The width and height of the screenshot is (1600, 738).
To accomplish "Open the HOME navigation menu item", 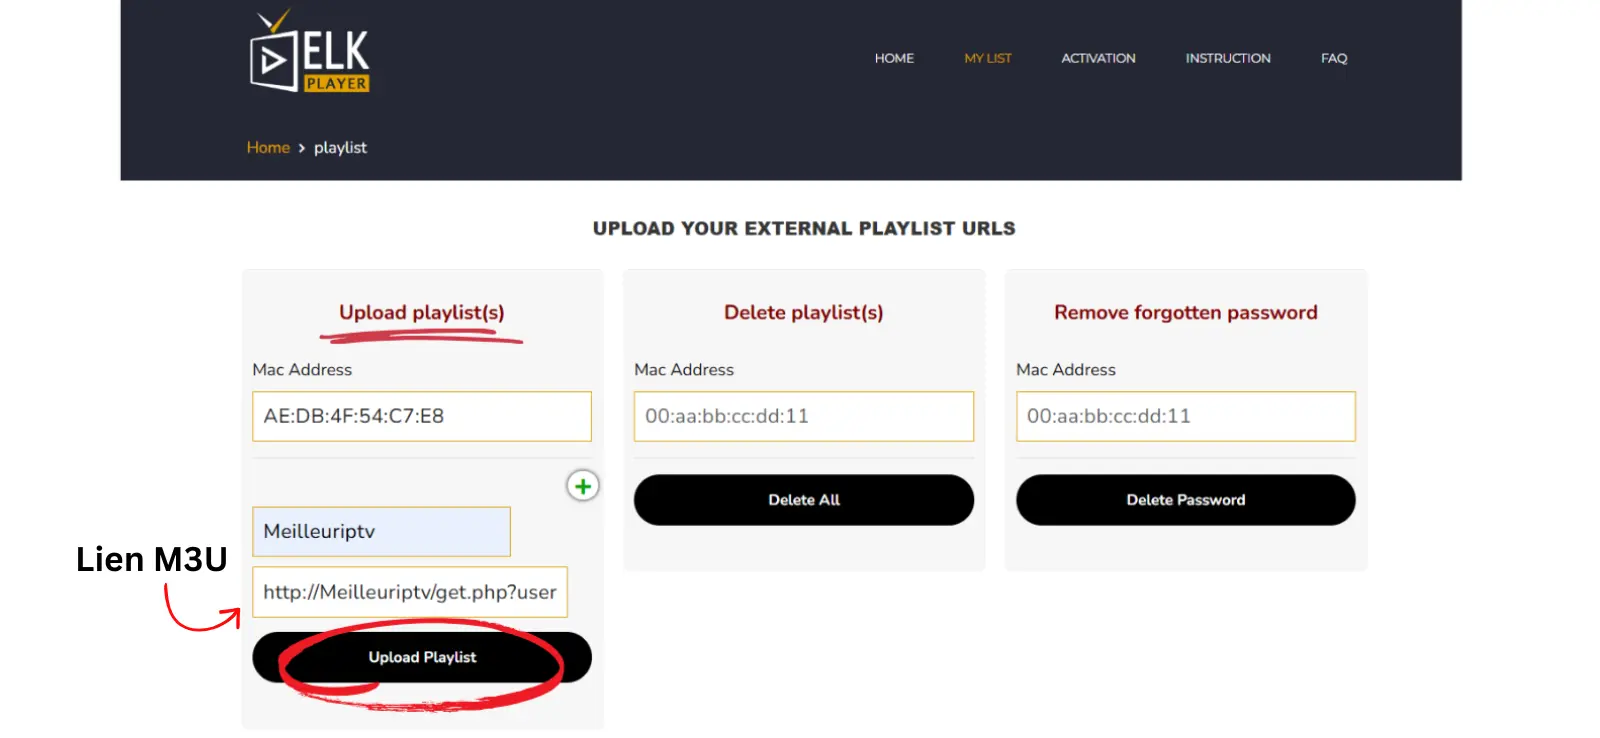I will 894,58.
